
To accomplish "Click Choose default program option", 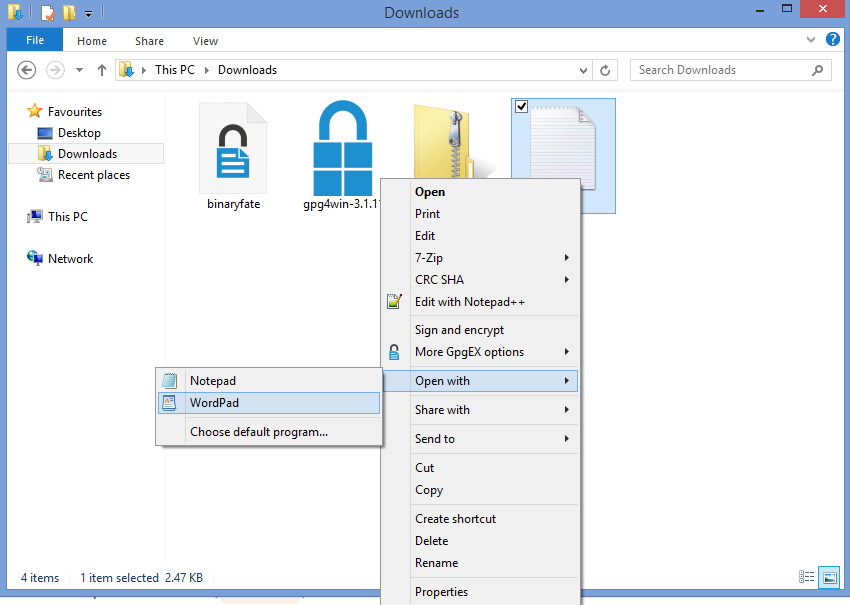I will coord(259,432).
